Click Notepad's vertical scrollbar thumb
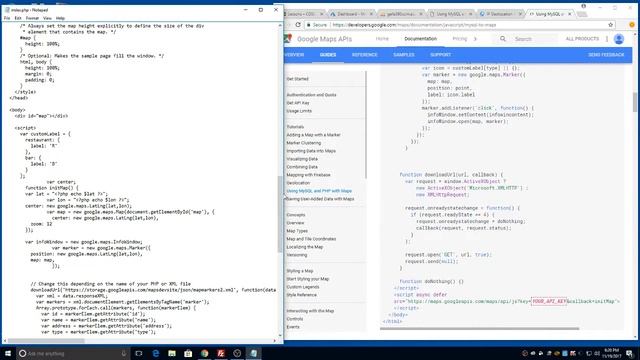Image resolution: width=640 pixels, height=360 pixels. tap(280, 214)
